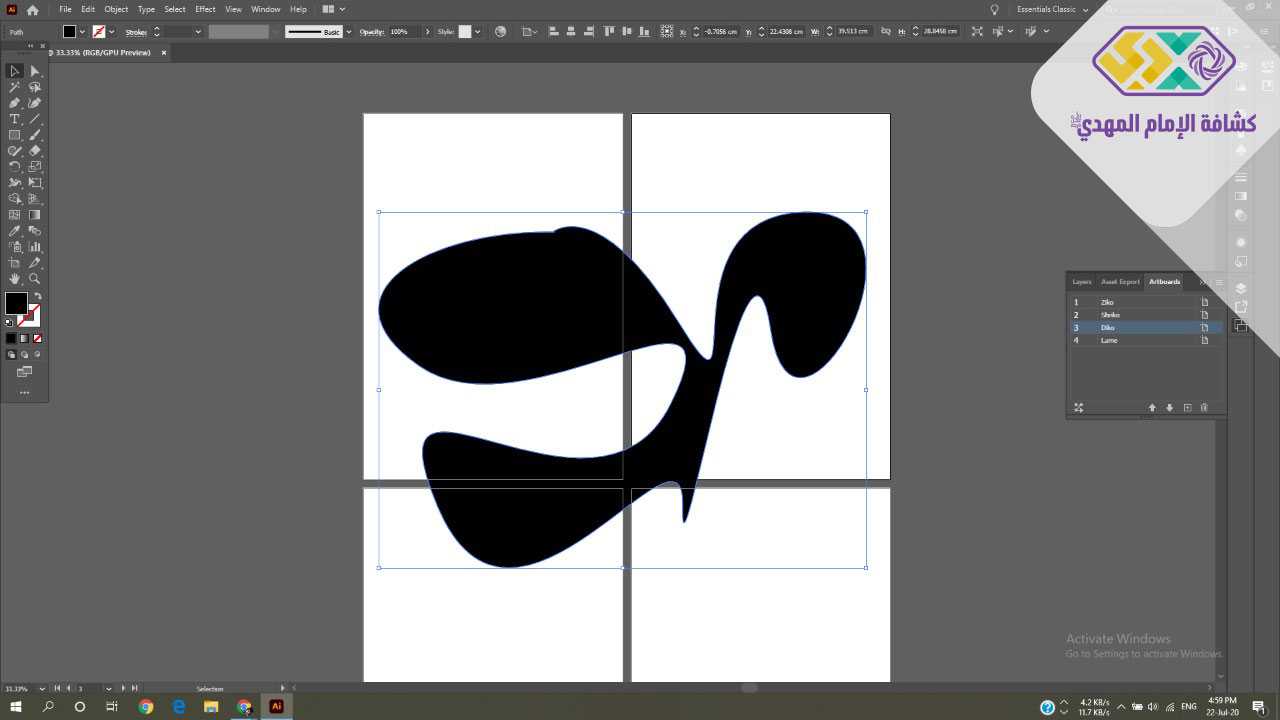Swap fill and stroke colors
1280x720 pixels.
37,297
